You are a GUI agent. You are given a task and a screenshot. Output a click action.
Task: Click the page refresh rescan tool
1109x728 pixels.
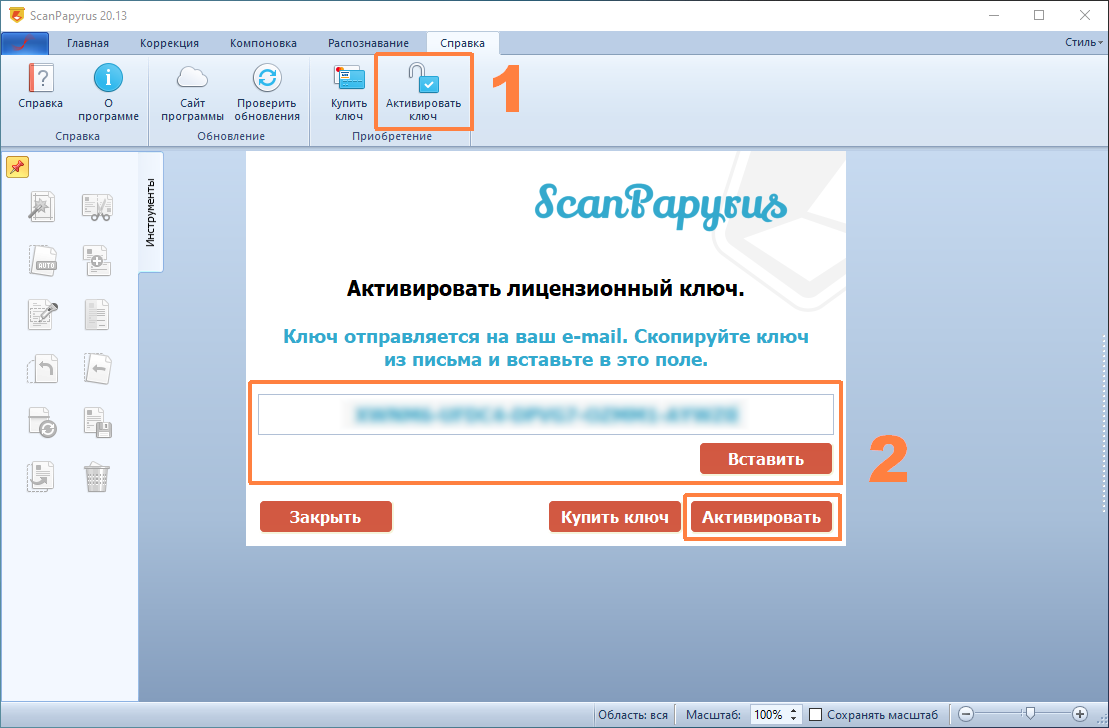(x=42, y=422)
